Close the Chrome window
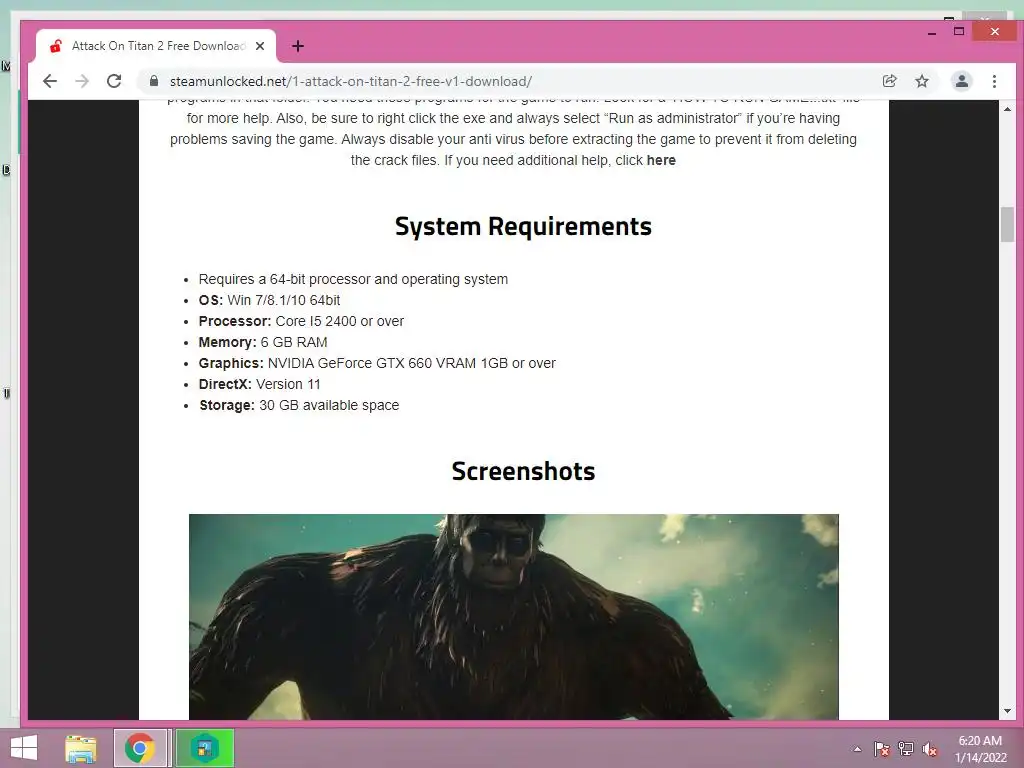 tap(994, 31)
